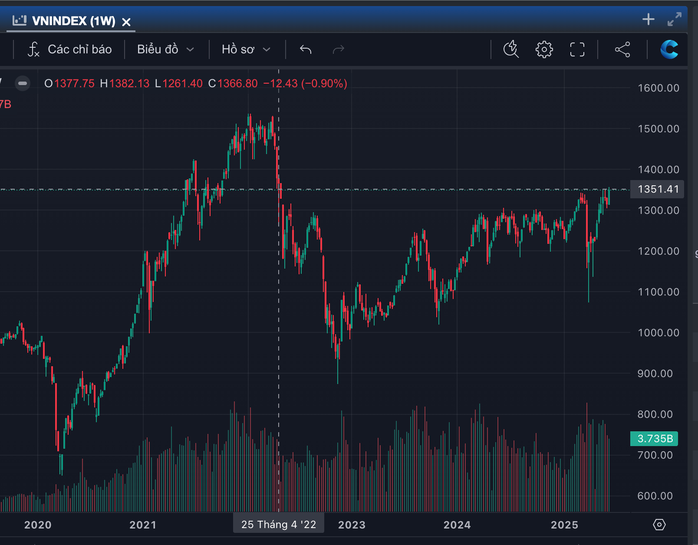Expand the Biểu đồ dropdown
Image resolution: width=698 pixels, height=545 pixels.
coord(165,49)
